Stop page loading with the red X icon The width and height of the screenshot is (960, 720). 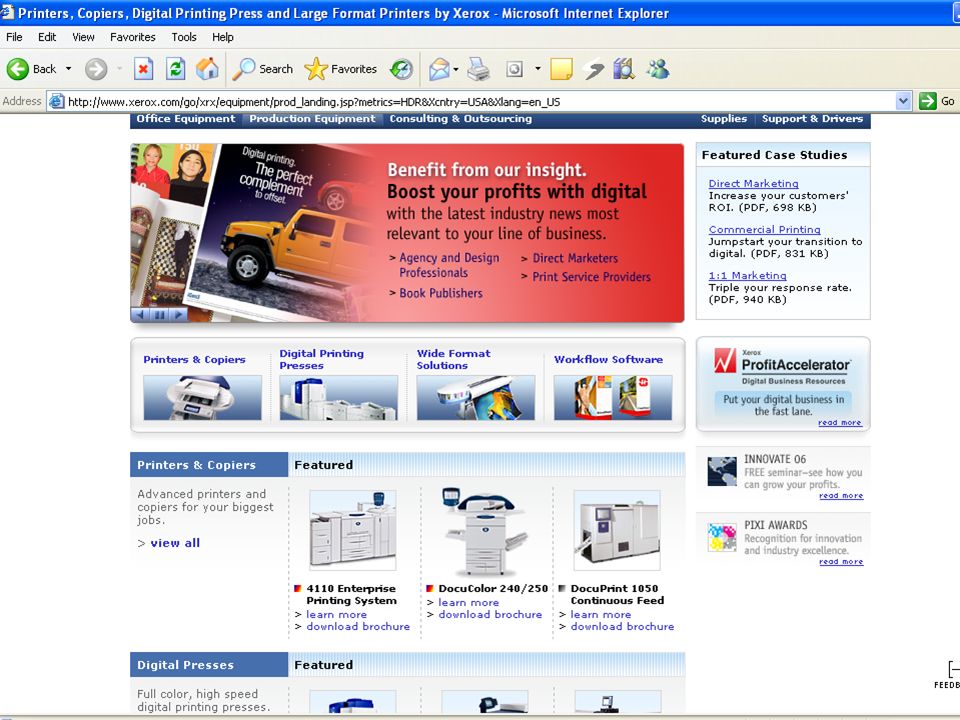(143, 69)
